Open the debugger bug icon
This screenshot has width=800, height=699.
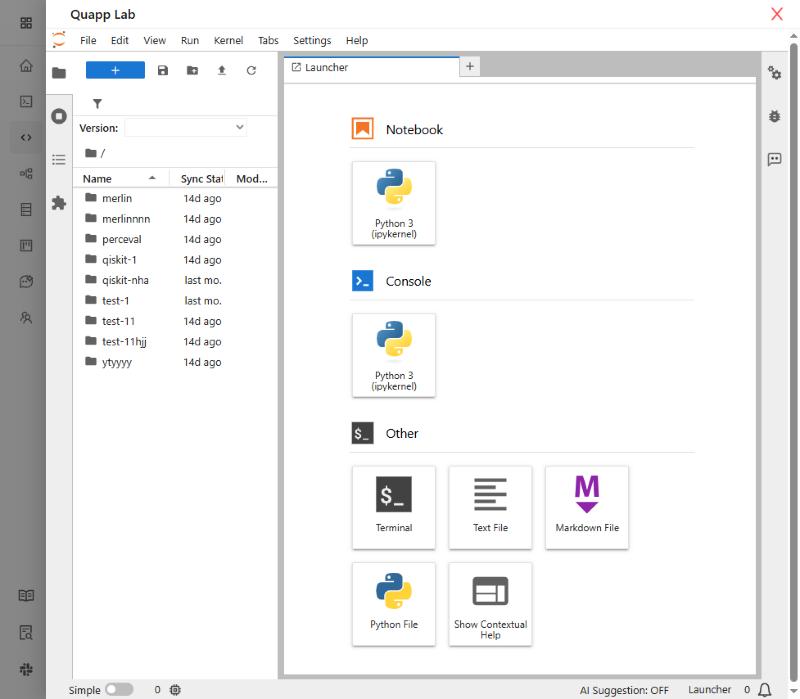774,116
